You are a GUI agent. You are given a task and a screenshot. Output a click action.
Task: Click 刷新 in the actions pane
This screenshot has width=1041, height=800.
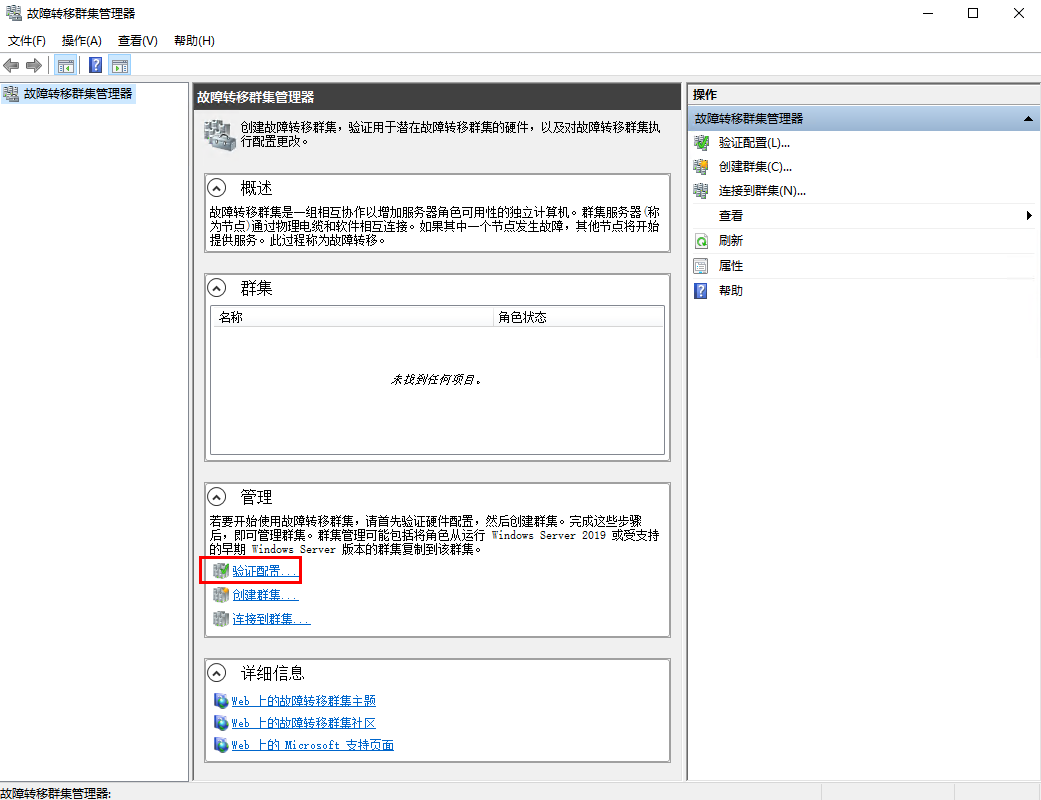(x=730, y=240)
